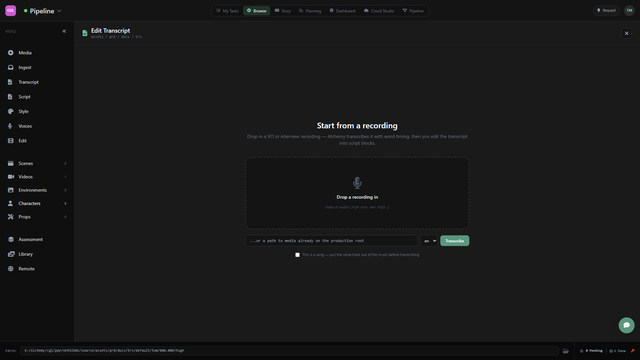Open Characters in the sidebar

tap(37, 203)
